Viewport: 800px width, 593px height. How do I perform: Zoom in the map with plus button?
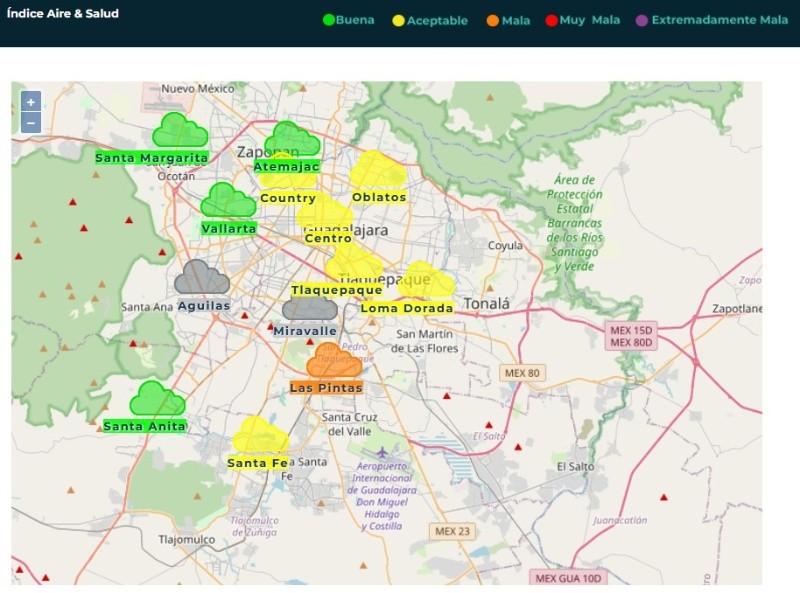[x=31, y=102]
